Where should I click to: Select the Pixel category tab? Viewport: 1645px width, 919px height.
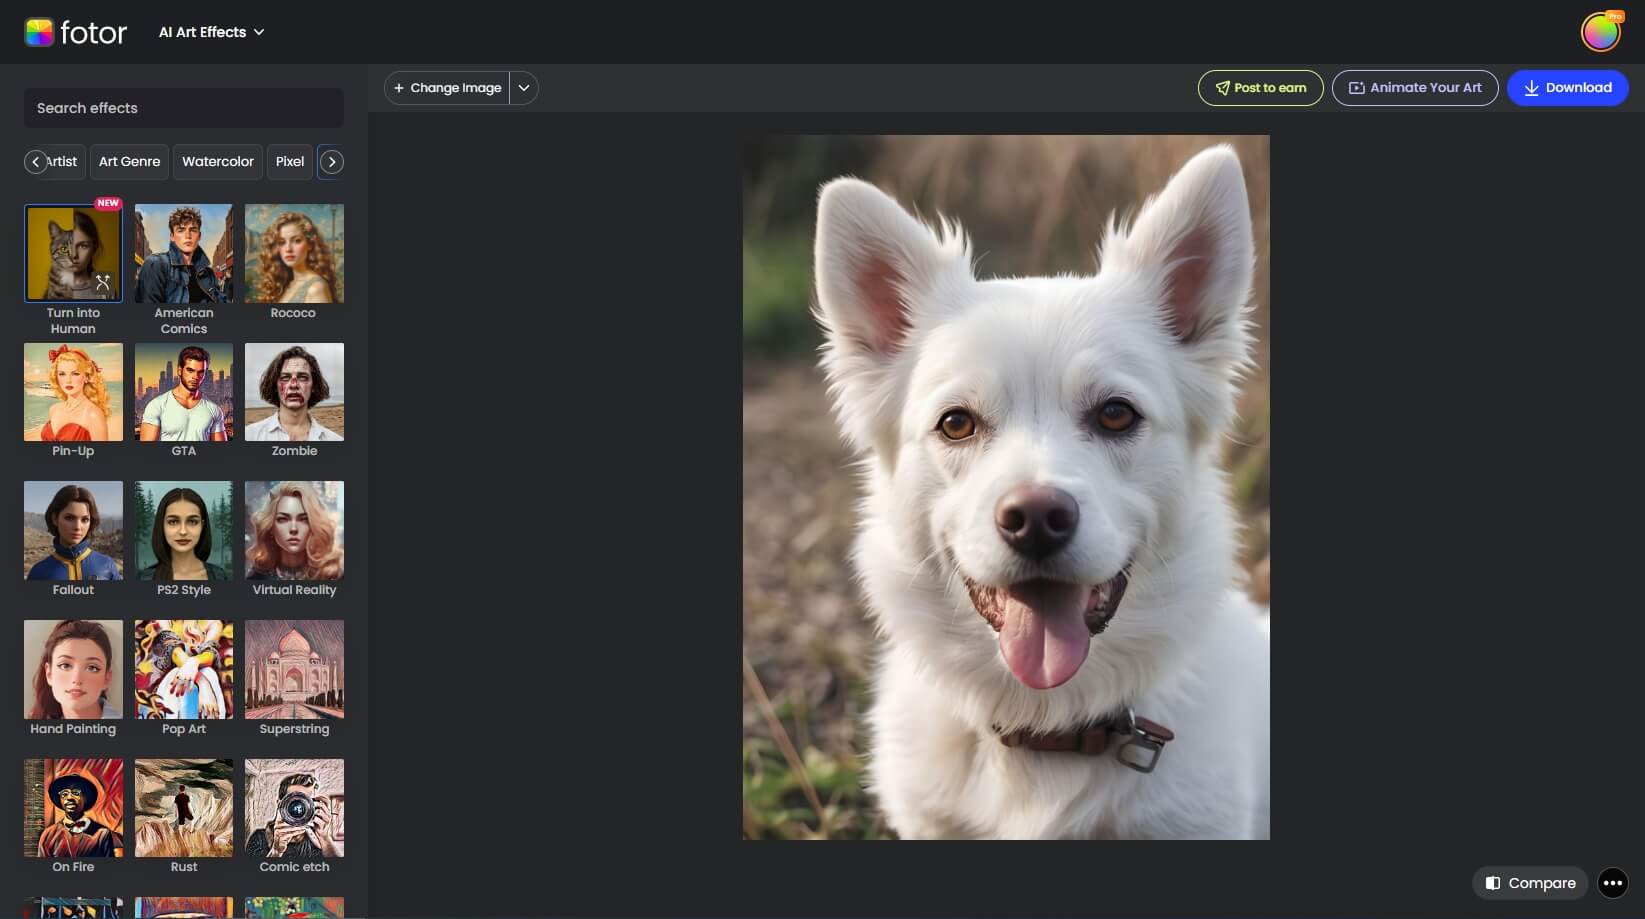click(290, 161)
